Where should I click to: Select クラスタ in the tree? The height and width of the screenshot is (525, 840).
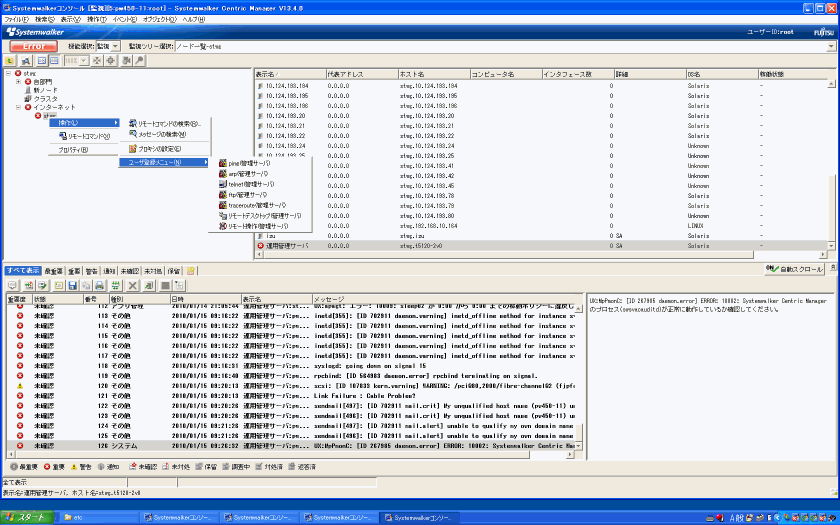click(x=46, y=99)
